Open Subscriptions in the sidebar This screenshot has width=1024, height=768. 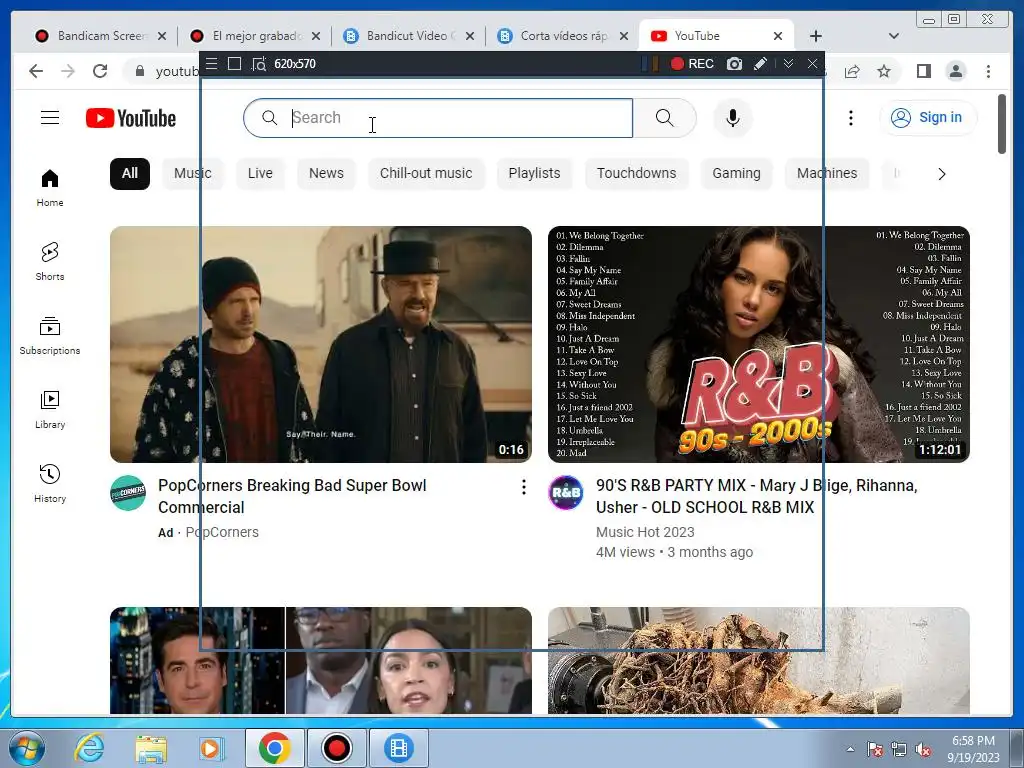50,336
